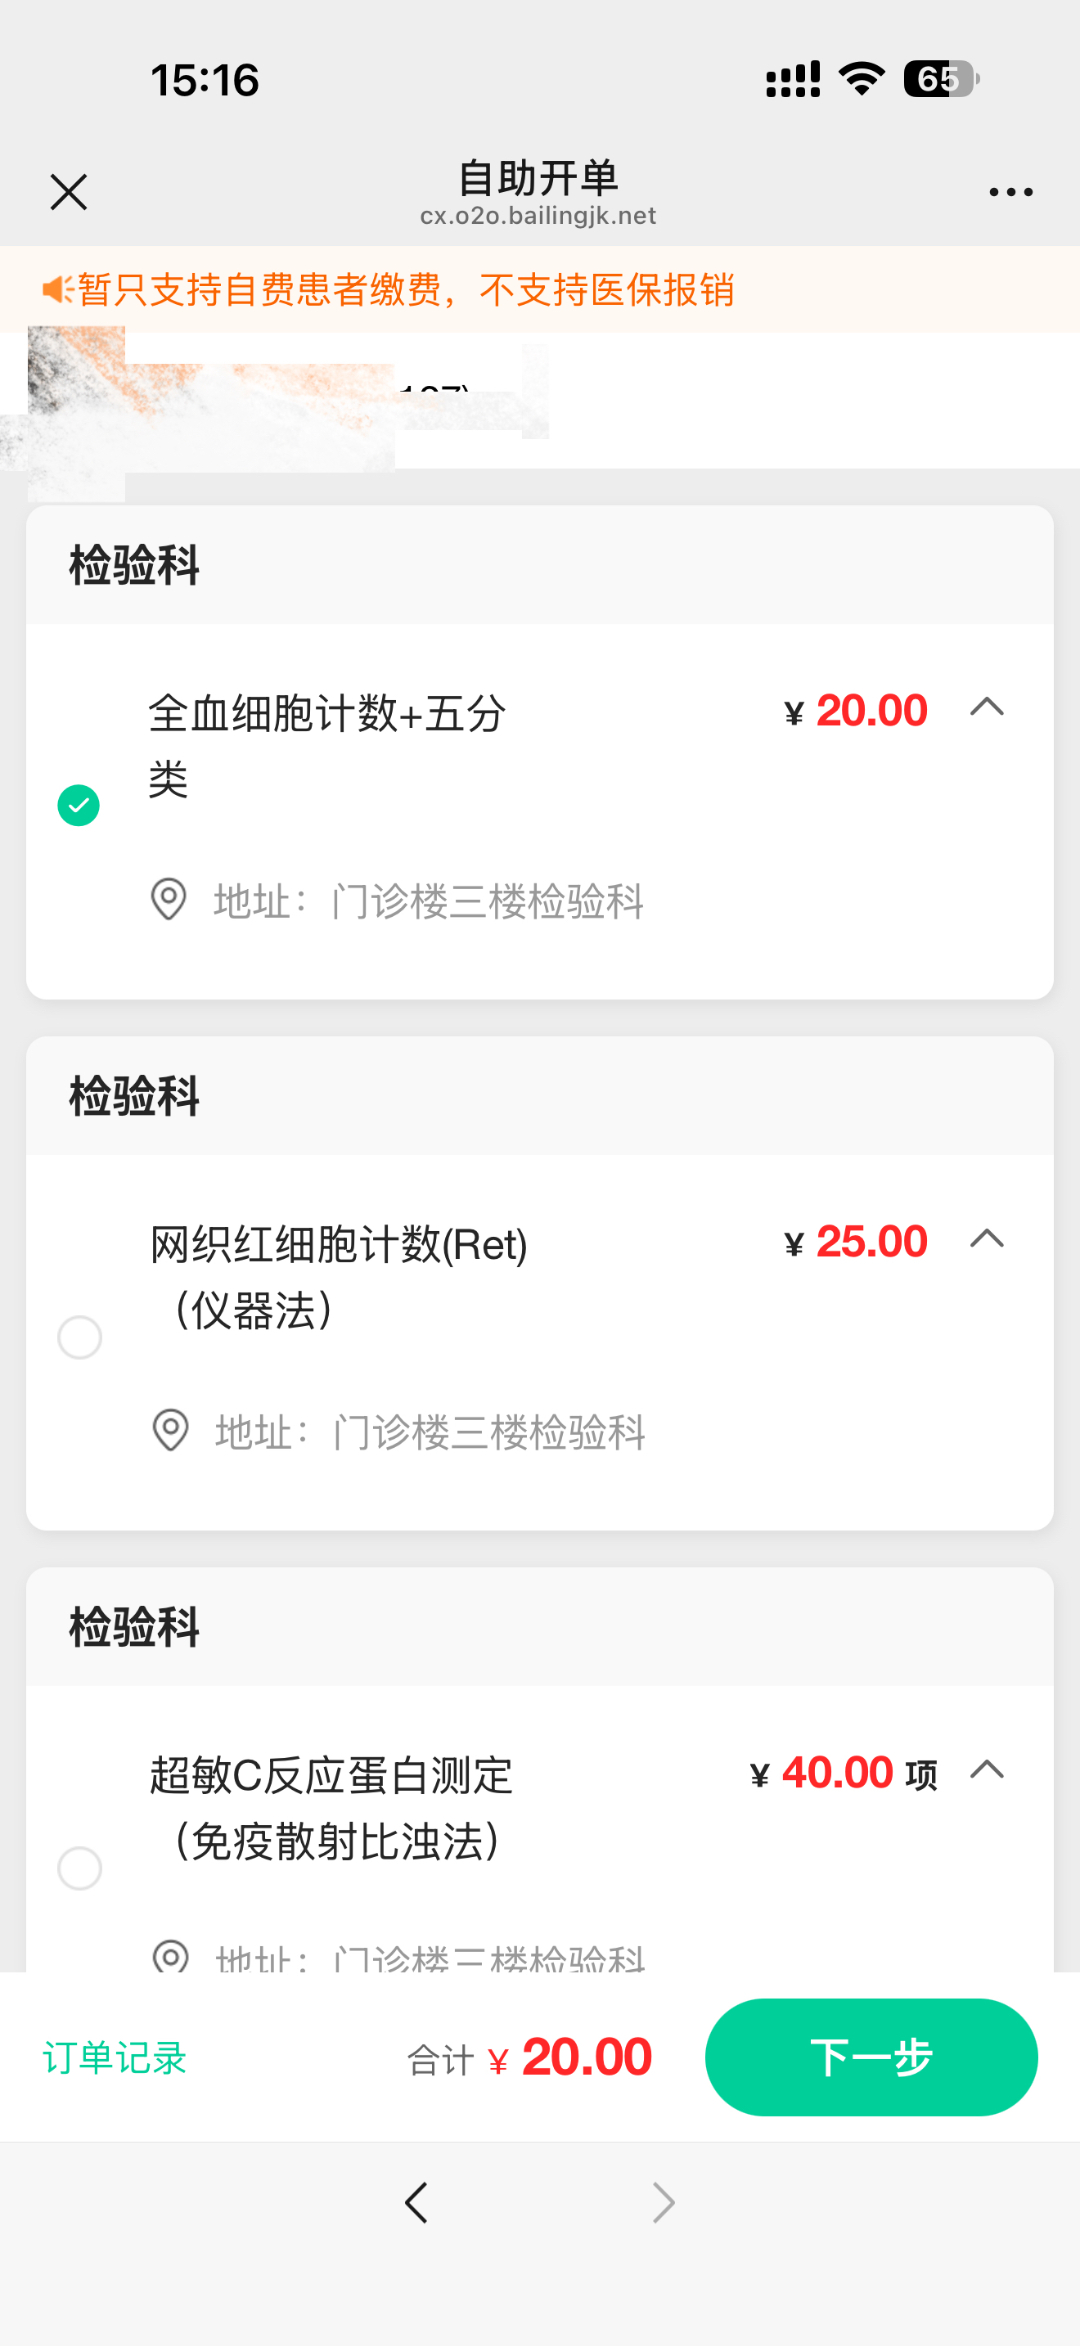This screenshot has height=2346, width=1080.
Task: Go forward using the browser forward arrow
Action: click(663, 2202)
